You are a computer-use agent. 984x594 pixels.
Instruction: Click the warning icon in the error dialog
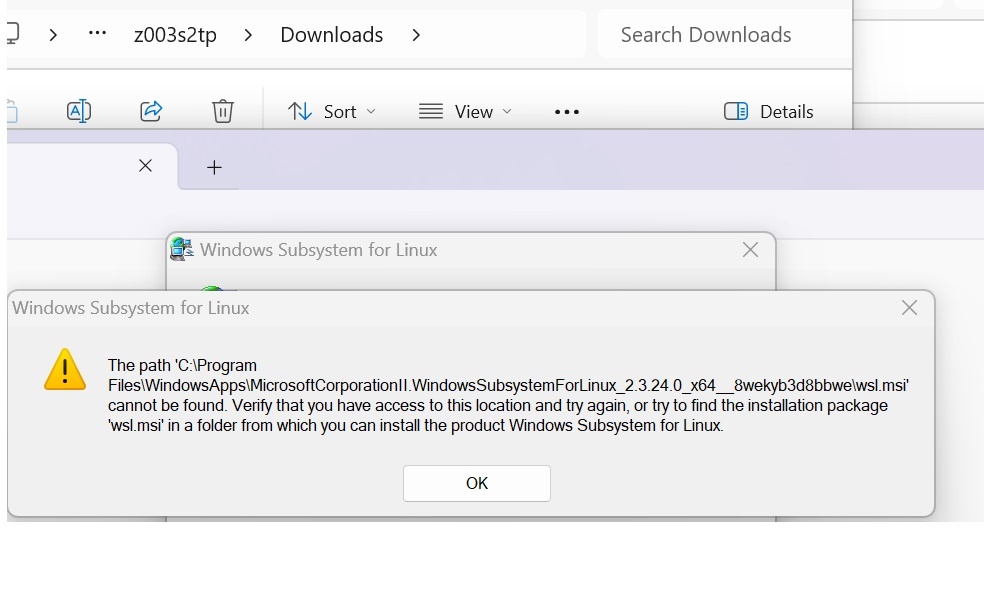coord(65,370)
